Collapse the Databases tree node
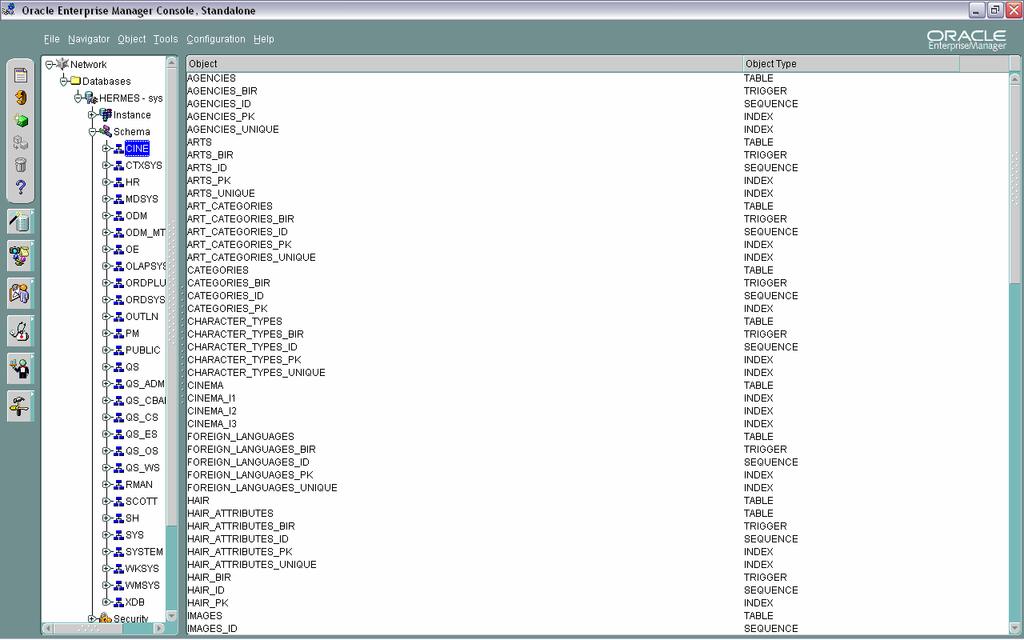Viewport: 1024px width, 640px height. [x=64, y=81]
